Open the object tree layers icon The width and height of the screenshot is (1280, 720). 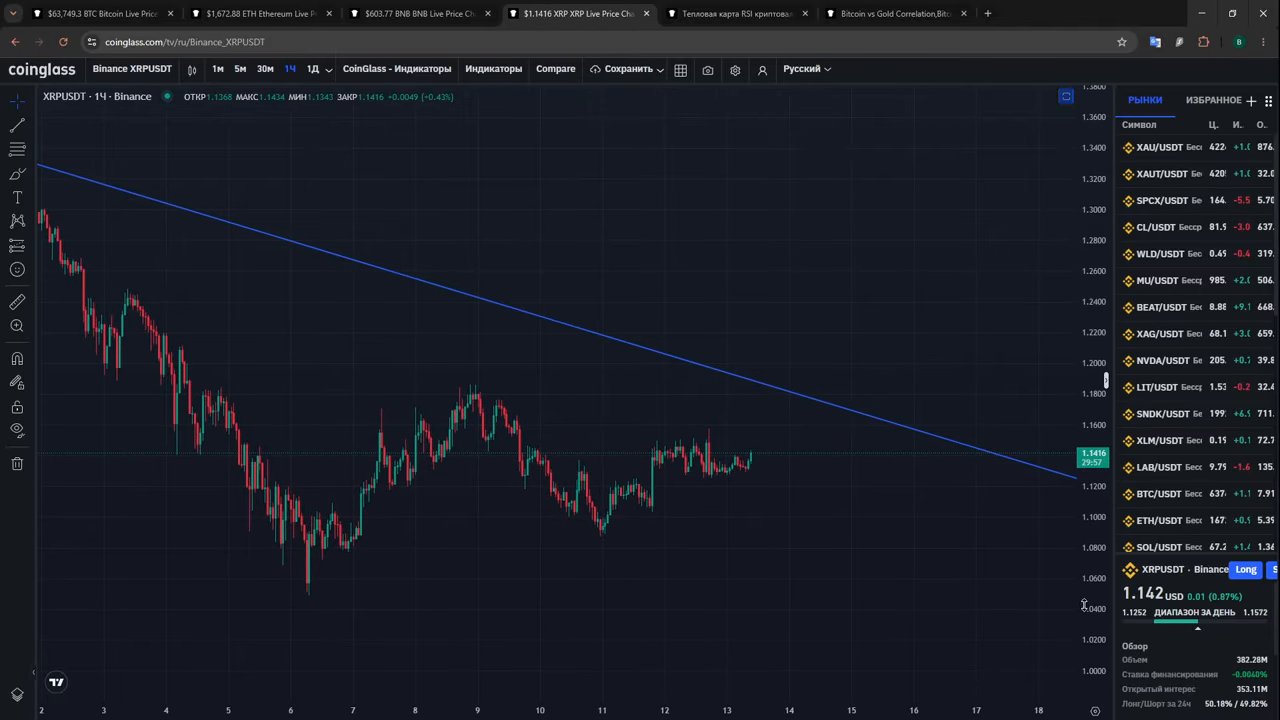pyautogui.click(x=17, y=695)
